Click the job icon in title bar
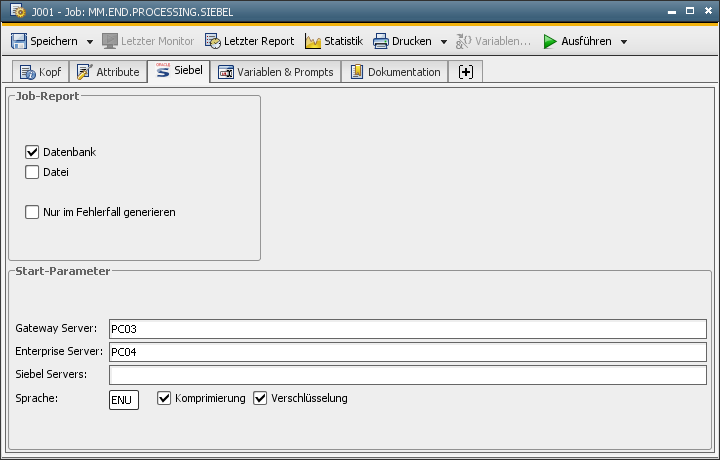Screen dimensions: 720x460 (x=17, y=11)
